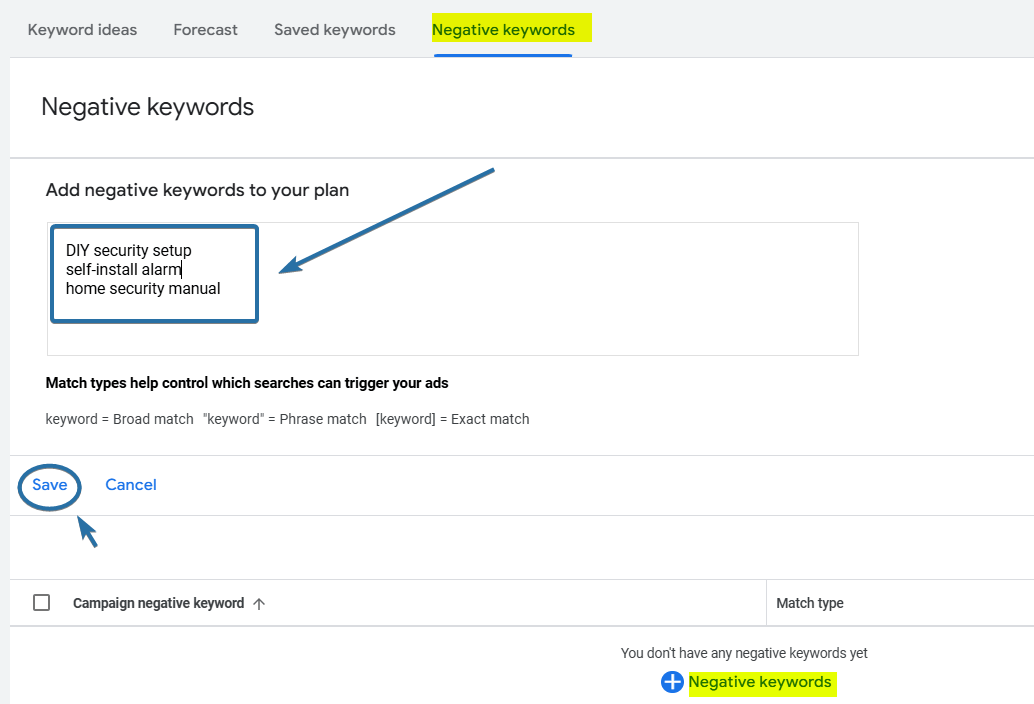Open the highlighted Negative keywords link
This screenshot has width=1034, height=704.
pos(761,682)
